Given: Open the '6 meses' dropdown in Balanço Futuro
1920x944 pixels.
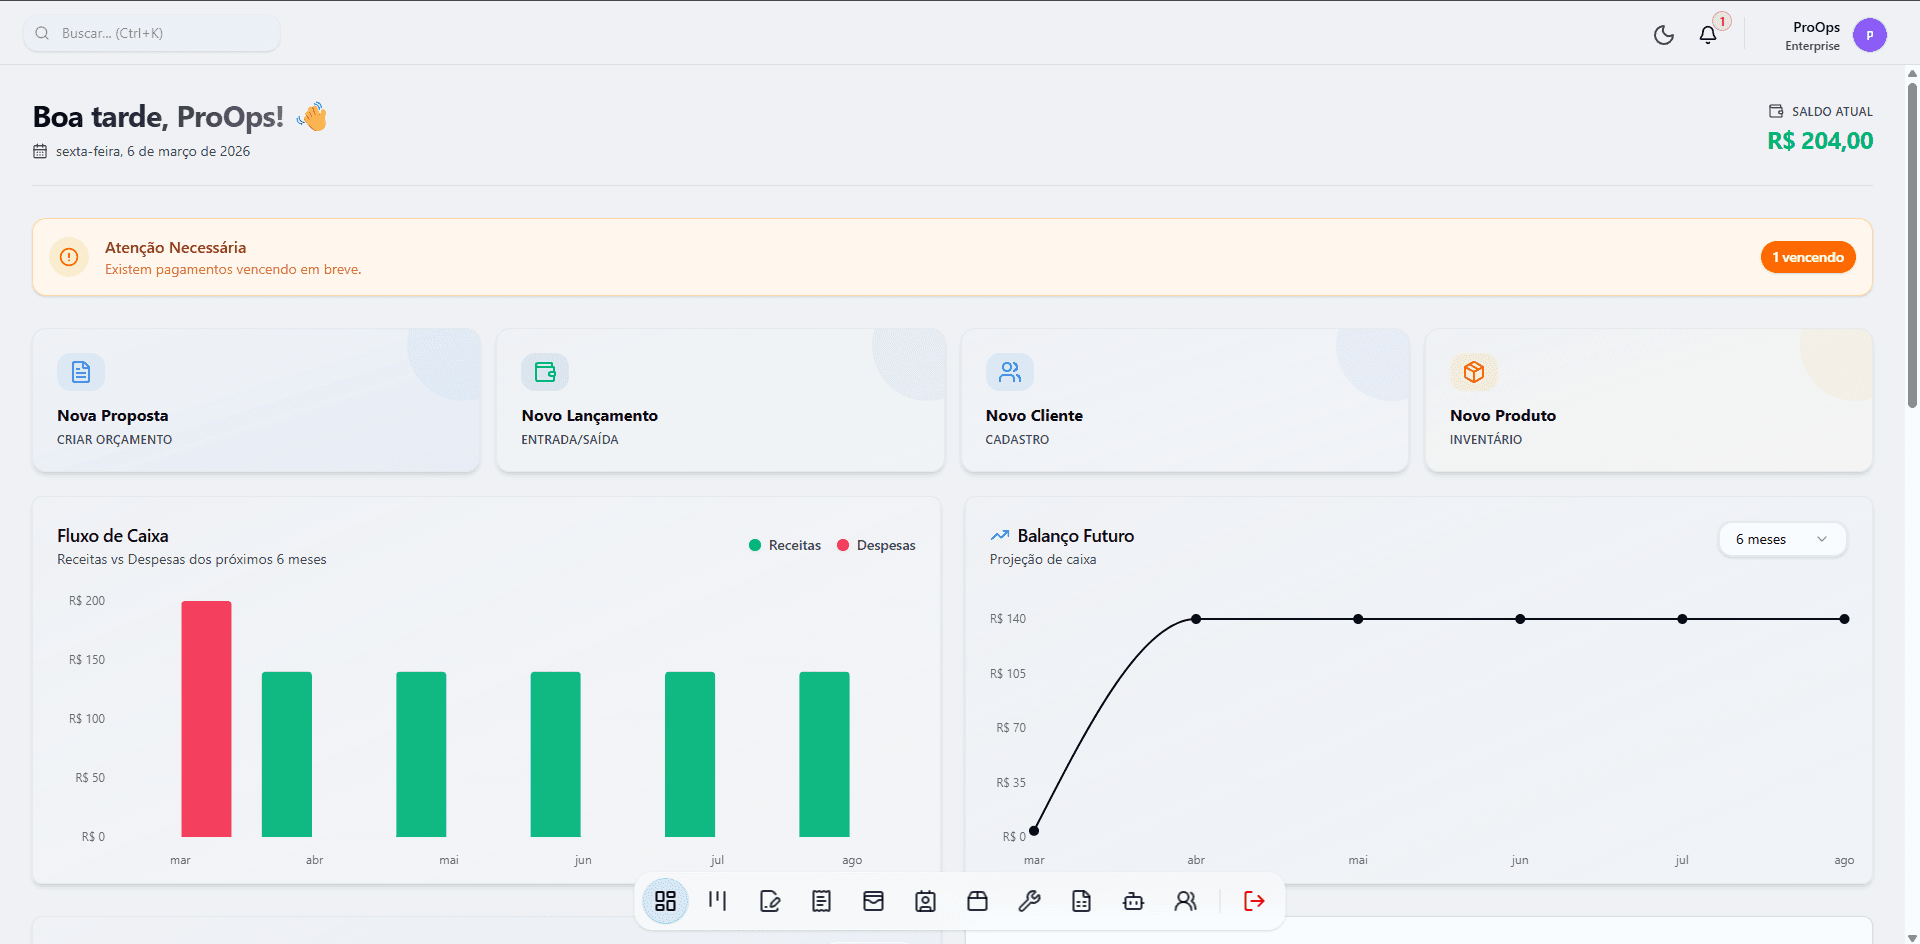Looking at the screenshot, I should tap(1782, 539).
